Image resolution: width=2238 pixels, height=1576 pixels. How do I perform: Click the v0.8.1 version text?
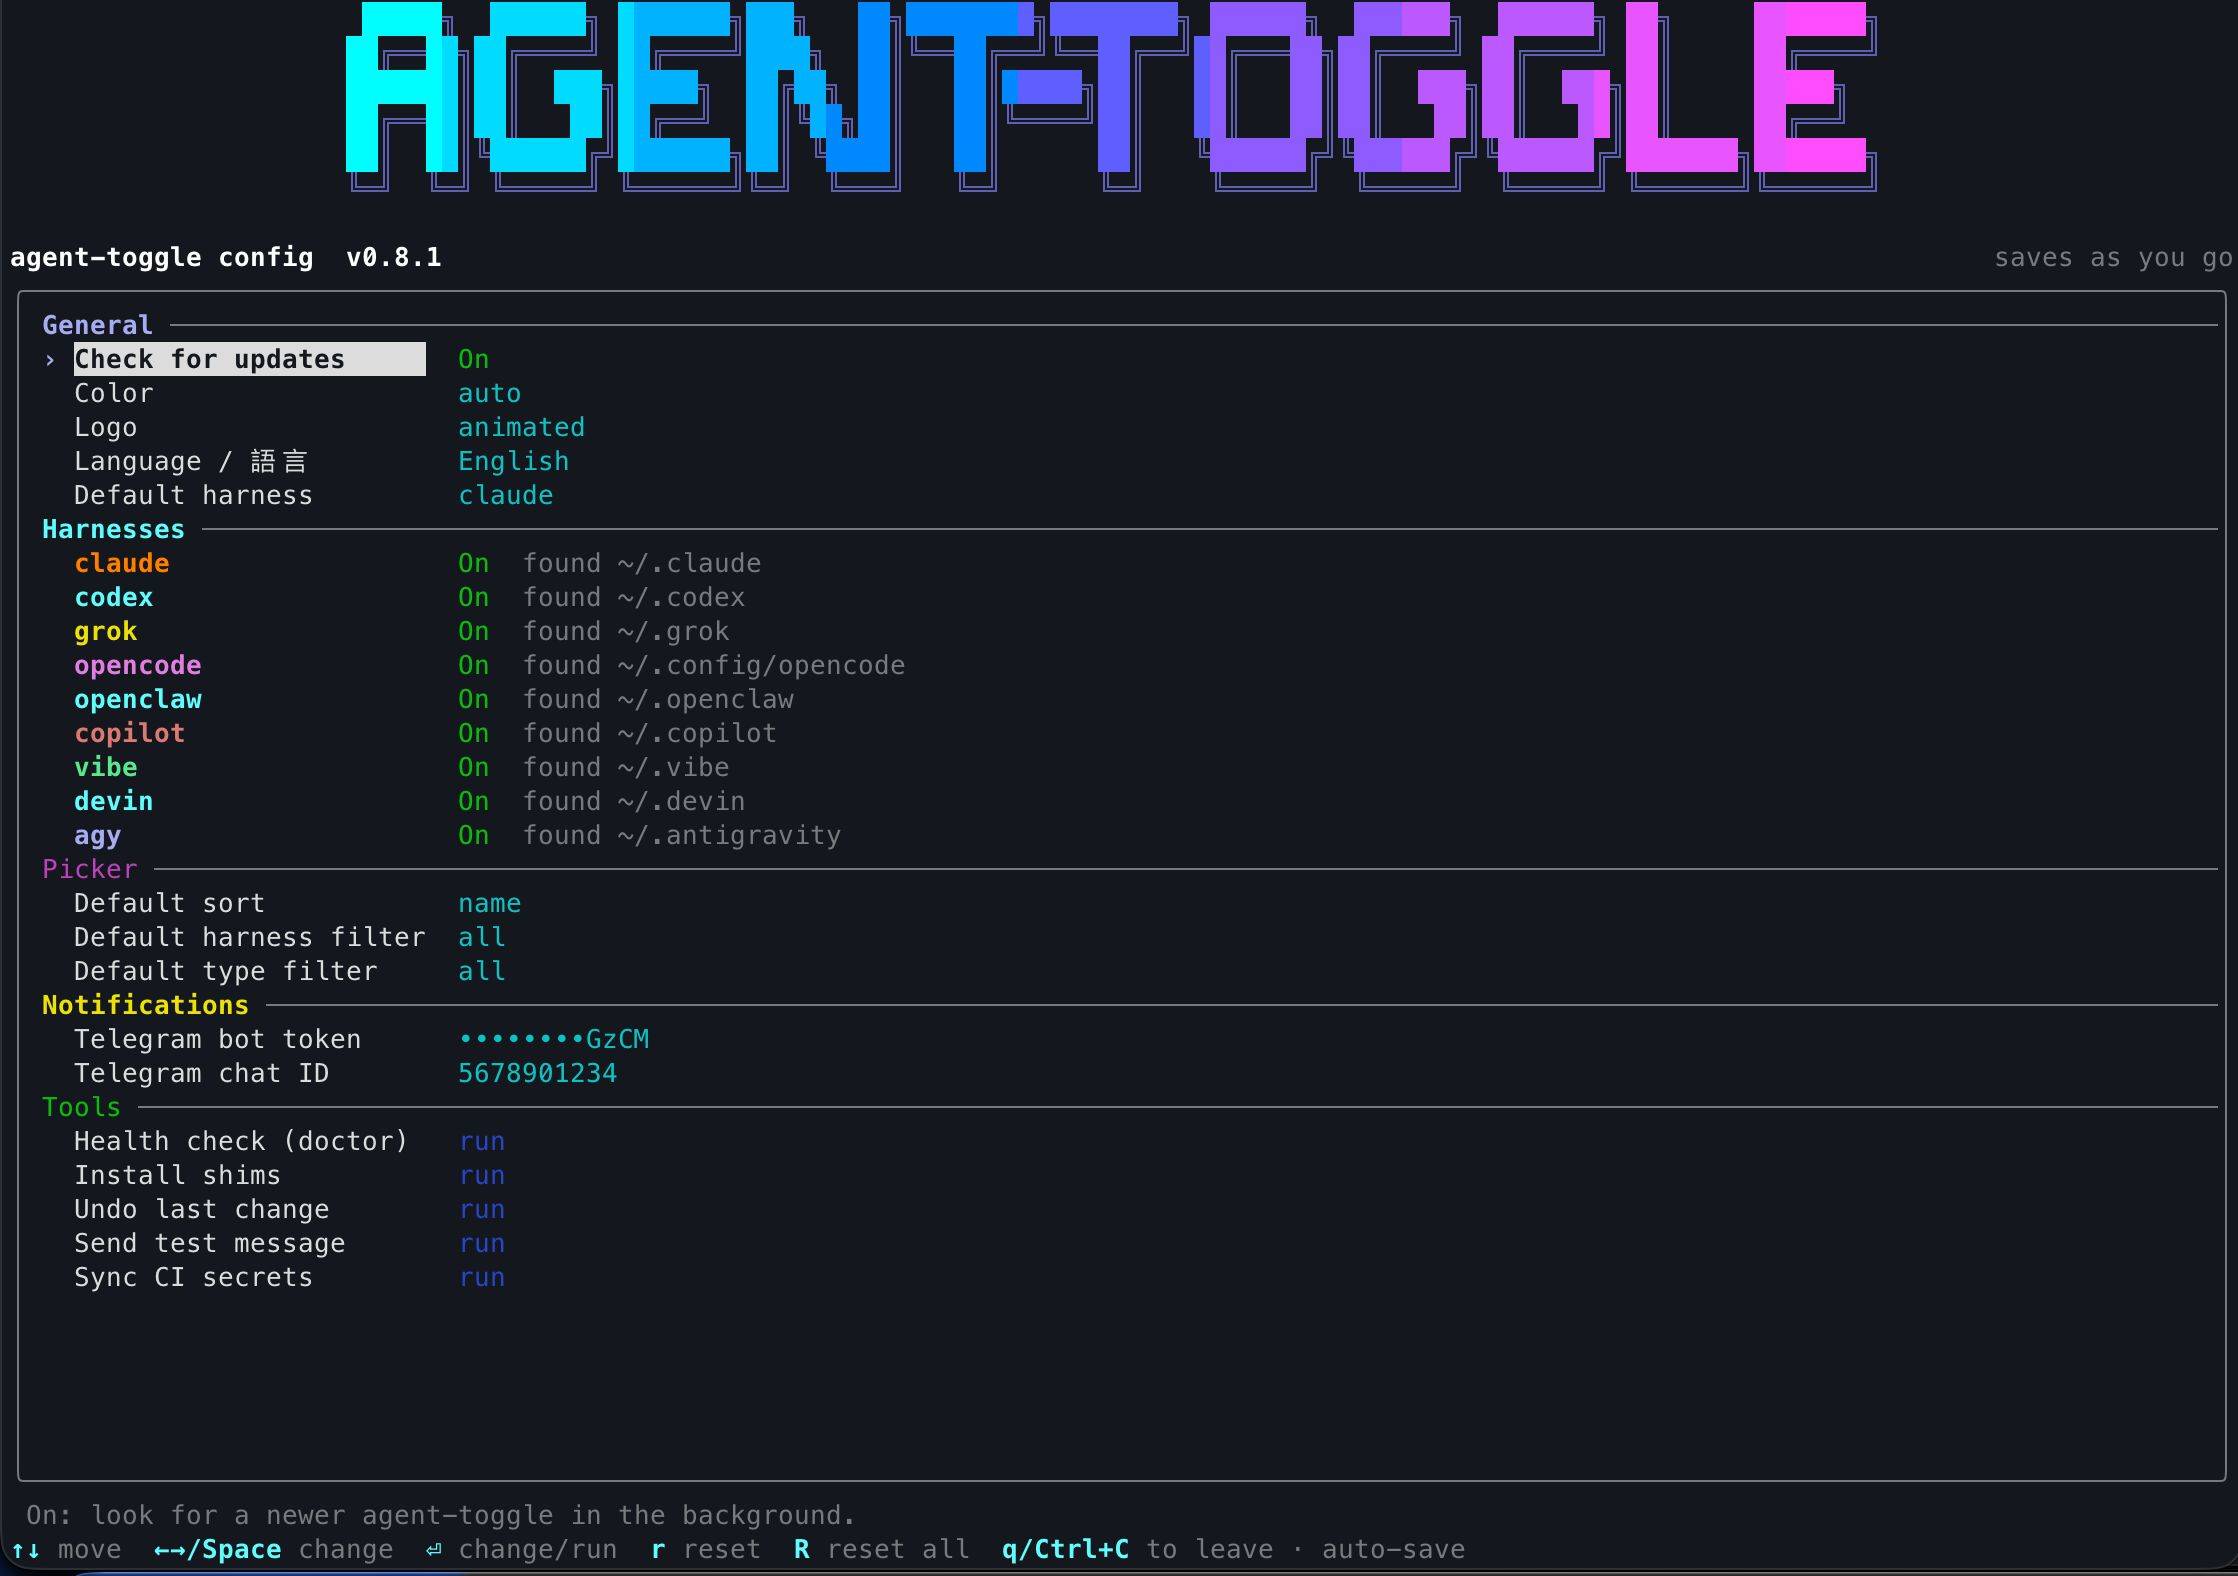[x=393, y=257]
